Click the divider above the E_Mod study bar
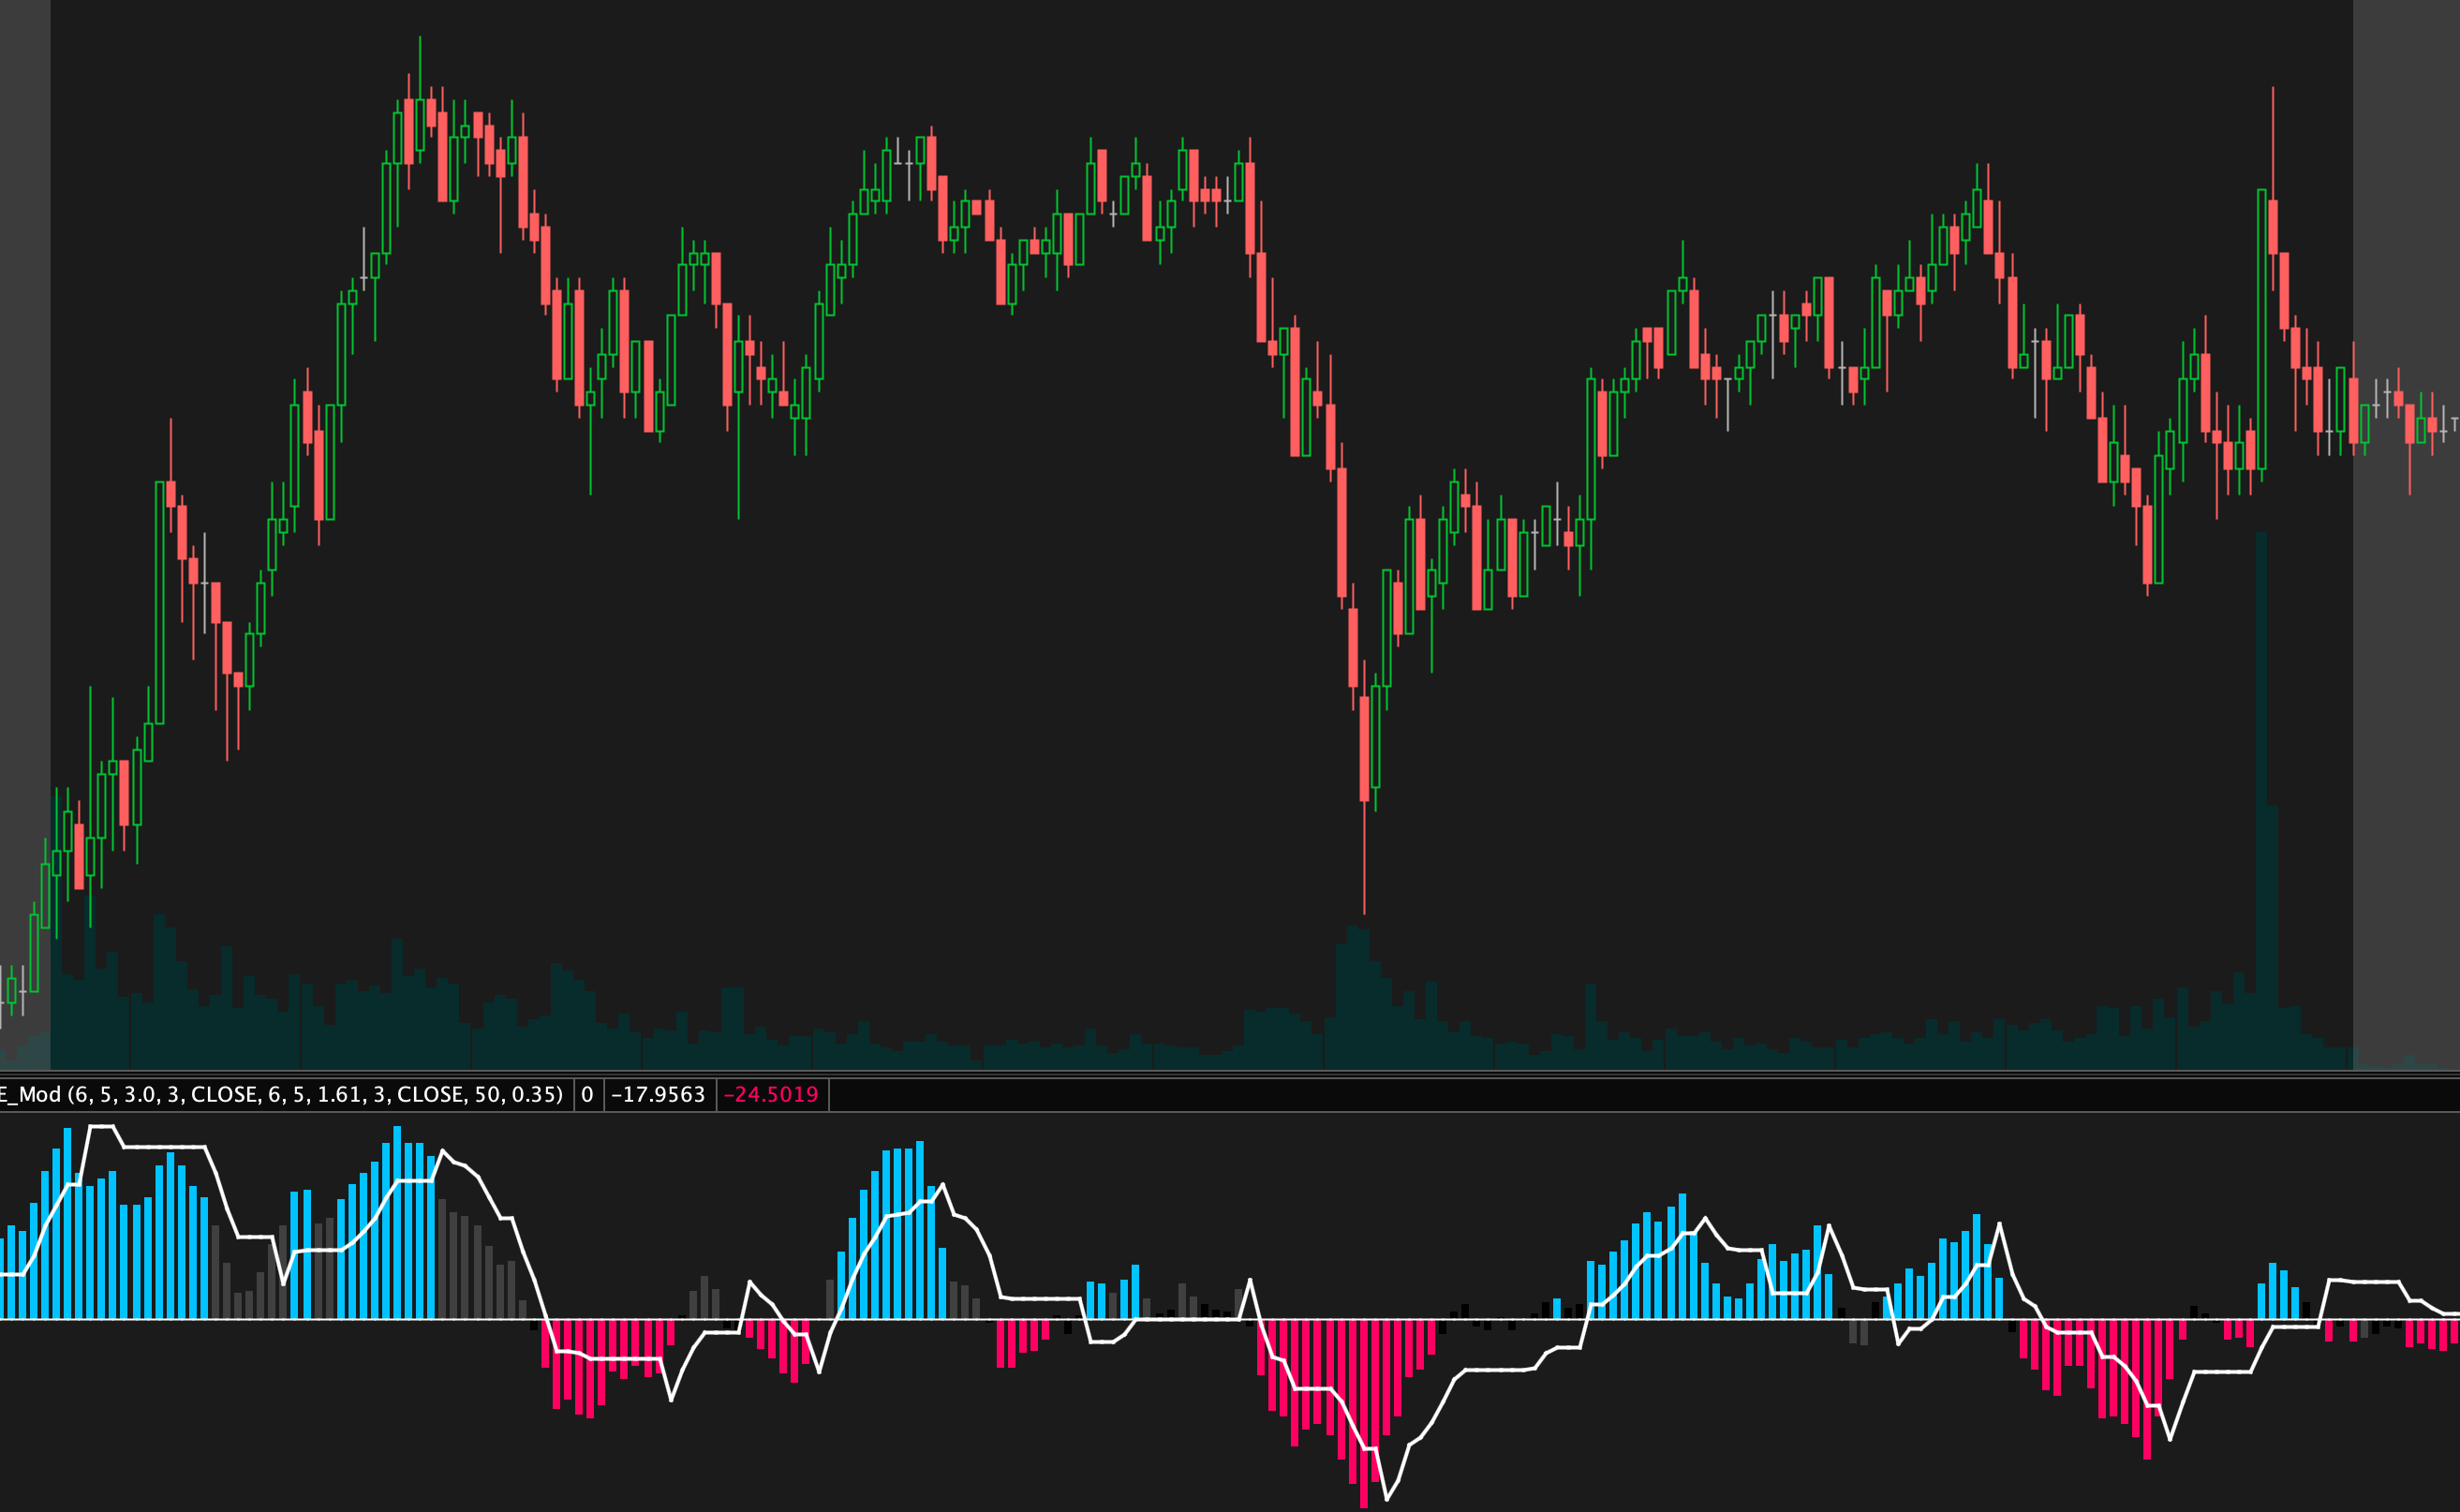Viewport: 2460px width, 1512px height. (x=1230, y=1074)
